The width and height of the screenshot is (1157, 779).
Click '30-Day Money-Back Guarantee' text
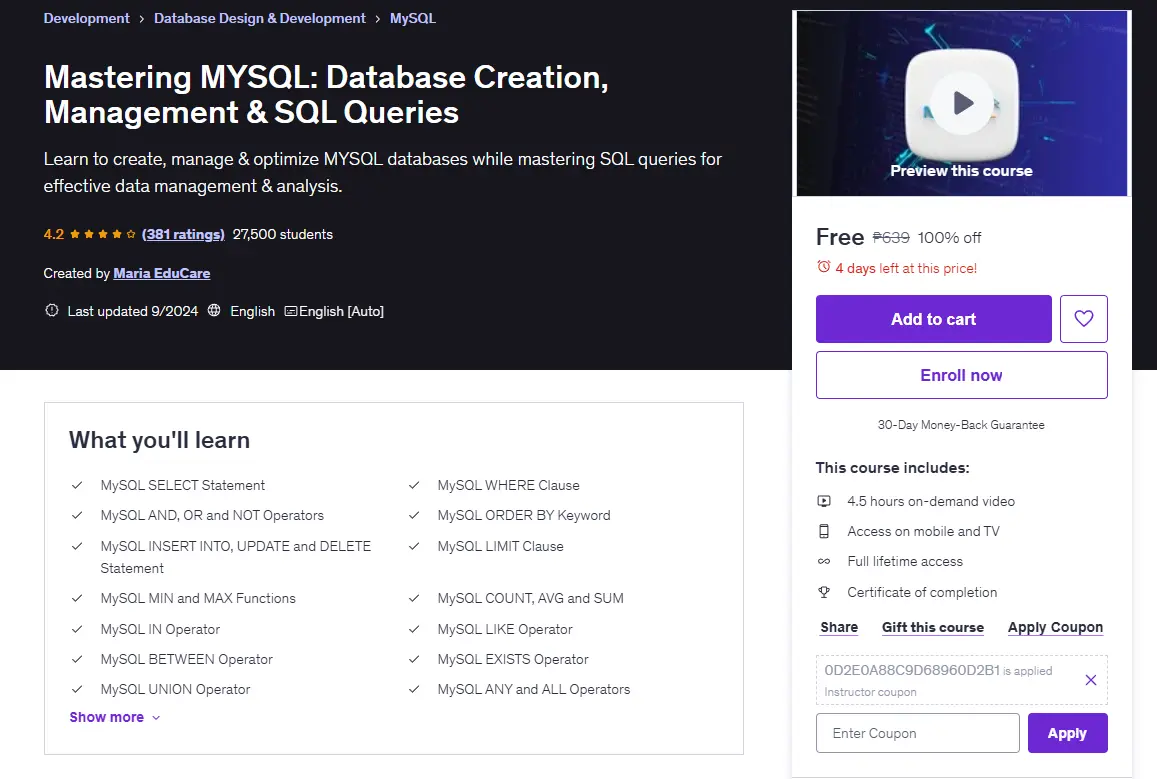(961, 425)
